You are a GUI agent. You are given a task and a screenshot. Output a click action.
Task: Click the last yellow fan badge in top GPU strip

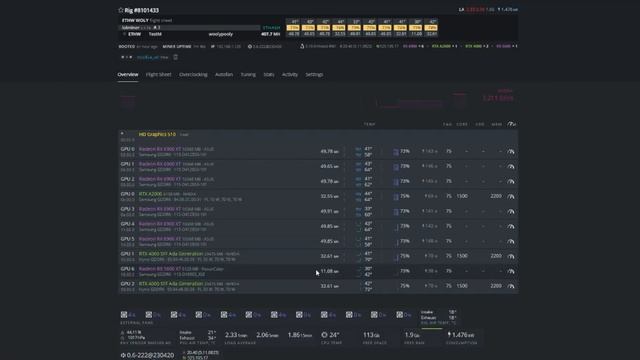coord(431,28)
